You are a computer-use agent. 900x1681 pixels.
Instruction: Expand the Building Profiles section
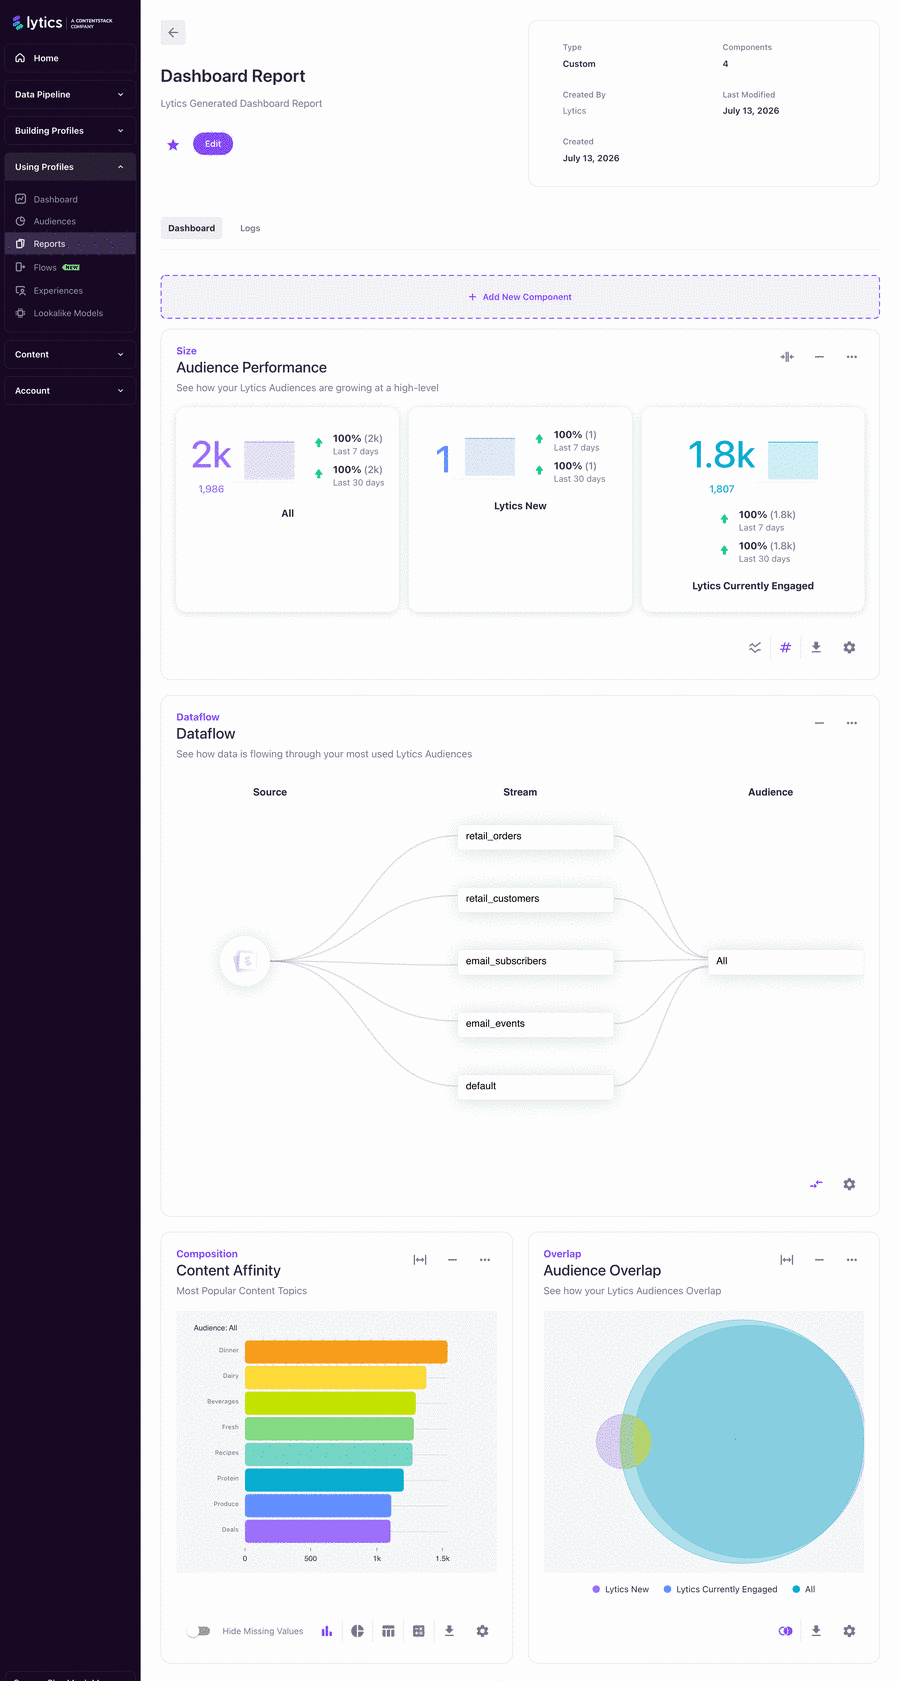click(70, 131)
